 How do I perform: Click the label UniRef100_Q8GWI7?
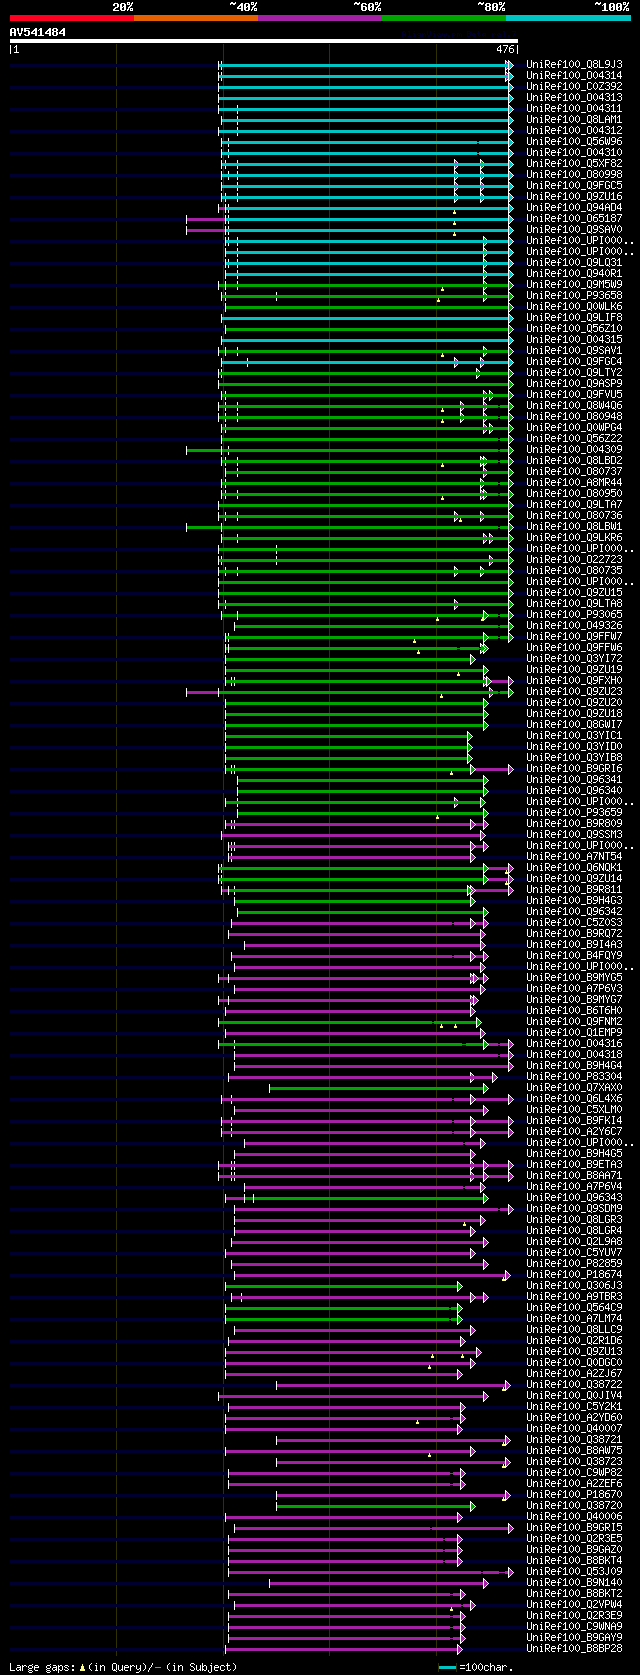[574, 724]
